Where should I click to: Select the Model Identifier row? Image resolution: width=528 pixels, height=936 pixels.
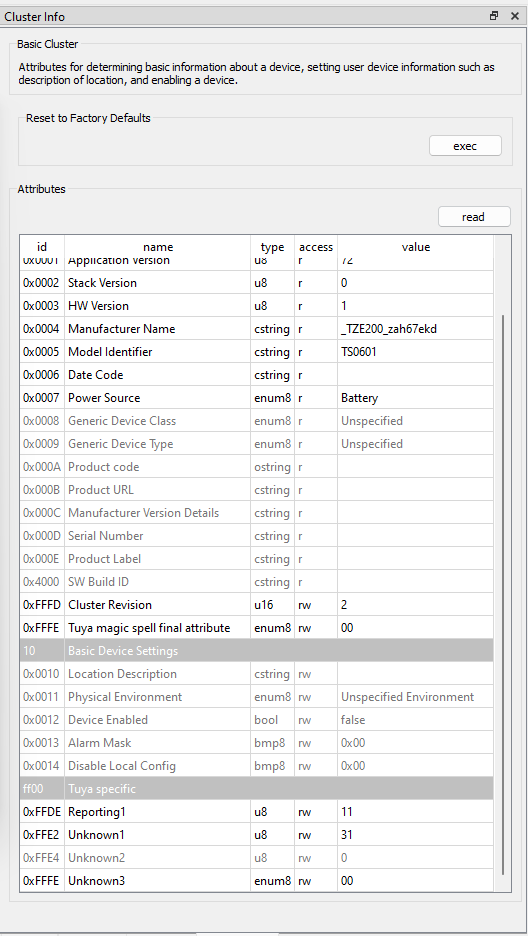(257, 352)
